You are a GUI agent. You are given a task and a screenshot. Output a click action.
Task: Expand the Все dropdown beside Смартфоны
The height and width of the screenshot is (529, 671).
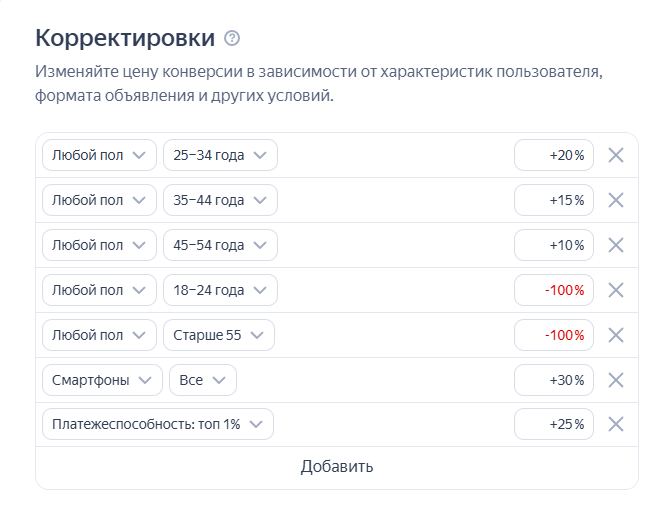[x=203, y=380]
